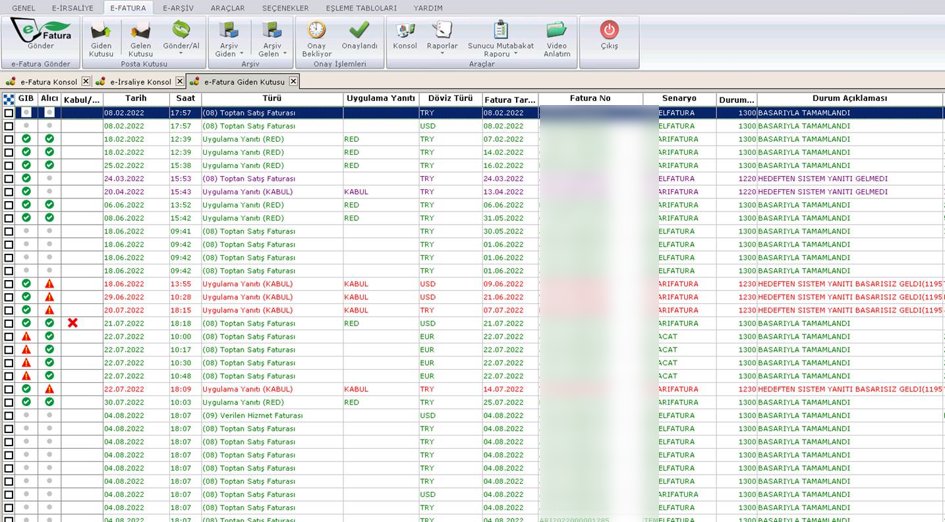Click GIB green check in 24.03.2022 row
The width and height of the screenshot is (945, 522).
click(x=26, y=178)
